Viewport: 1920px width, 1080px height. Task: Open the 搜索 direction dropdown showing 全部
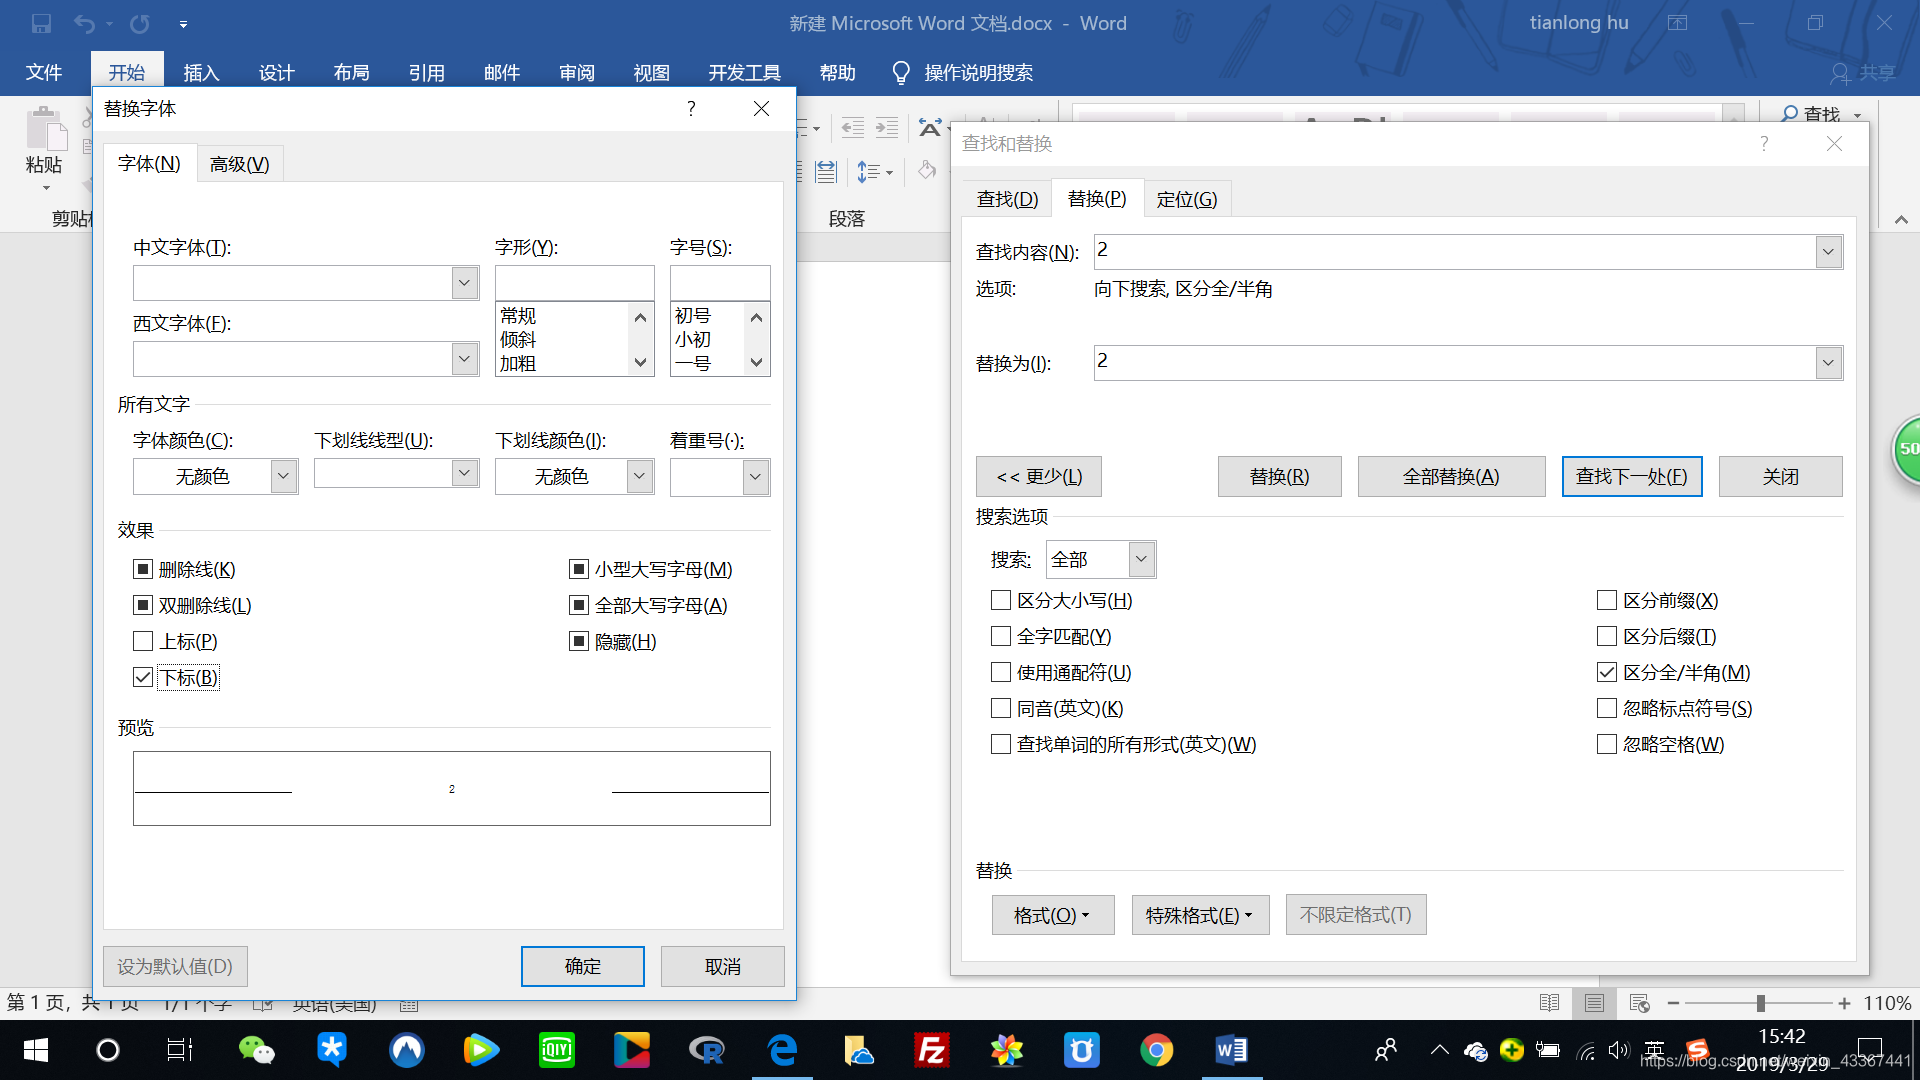point(1141,559)
